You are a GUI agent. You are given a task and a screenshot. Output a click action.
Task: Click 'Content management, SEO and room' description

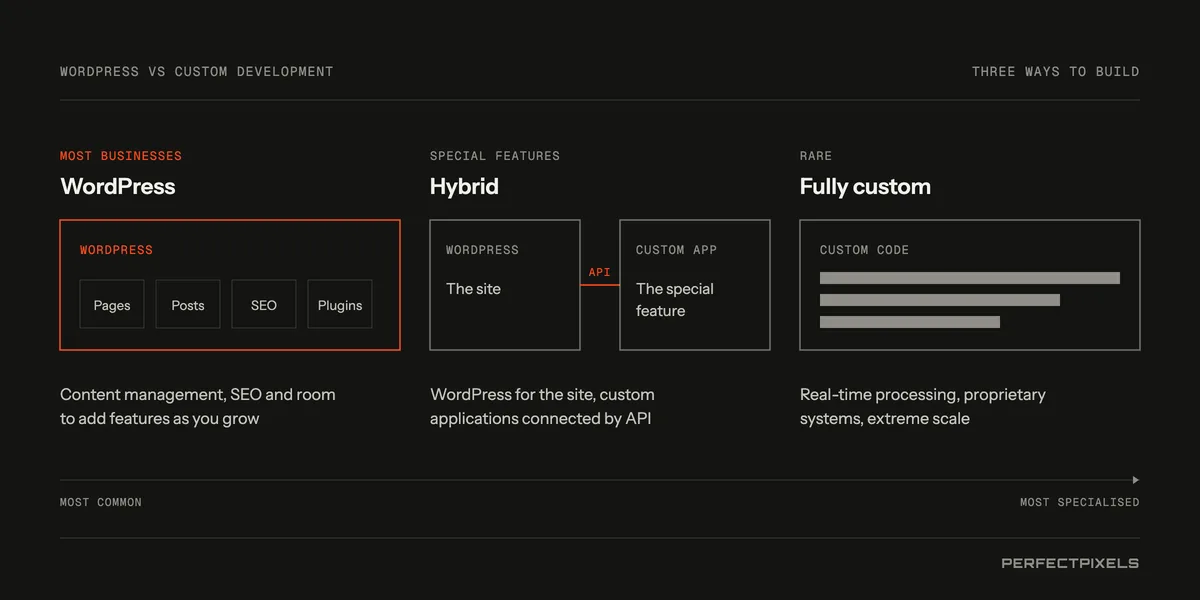[198, 395]
